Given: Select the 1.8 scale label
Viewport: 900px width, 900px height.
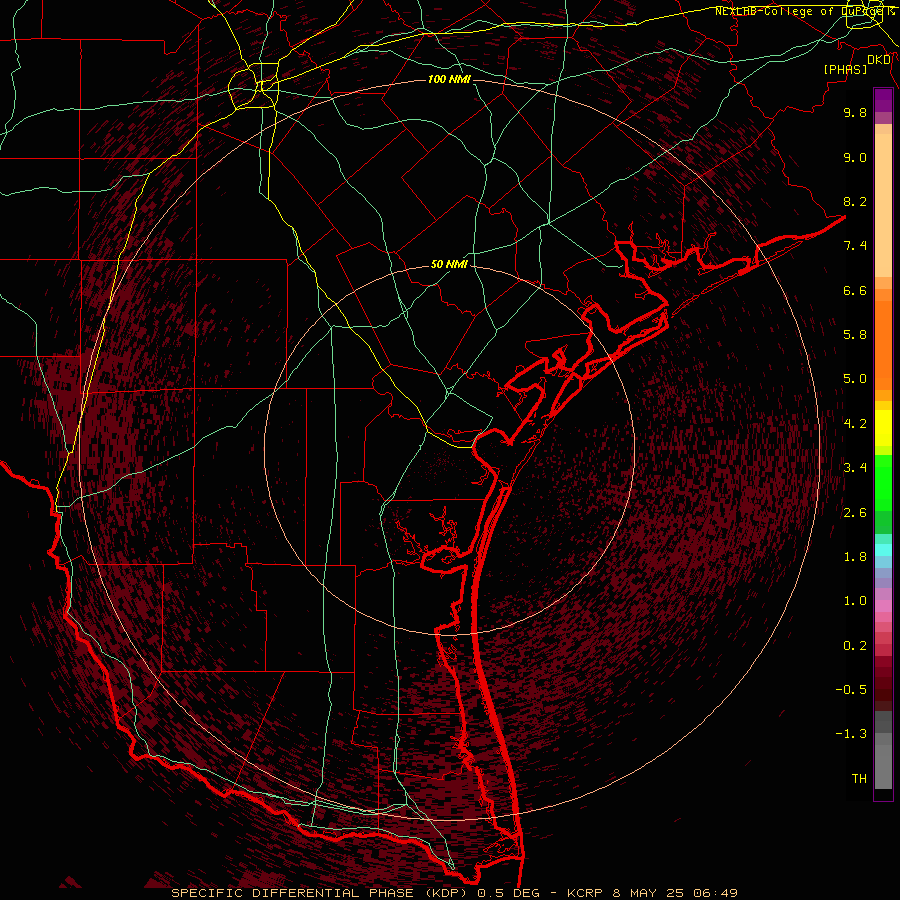Looking at the screenshot, I should point(855,557).
